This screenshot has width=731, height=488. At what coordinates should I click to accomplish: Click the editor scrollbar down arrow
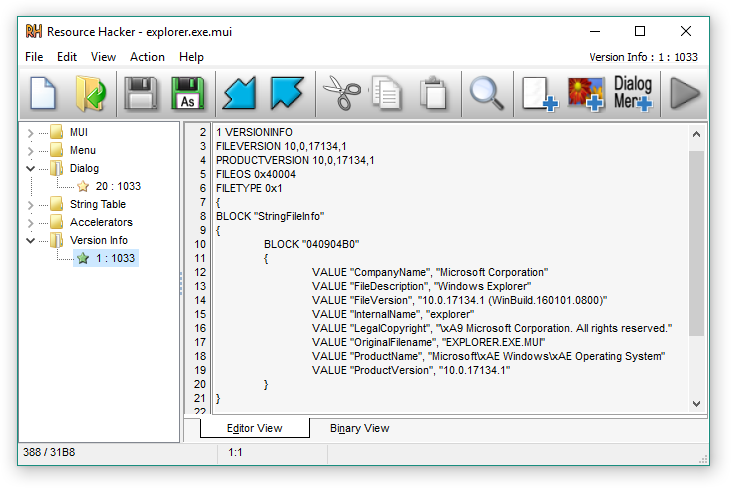click(696, 403)
